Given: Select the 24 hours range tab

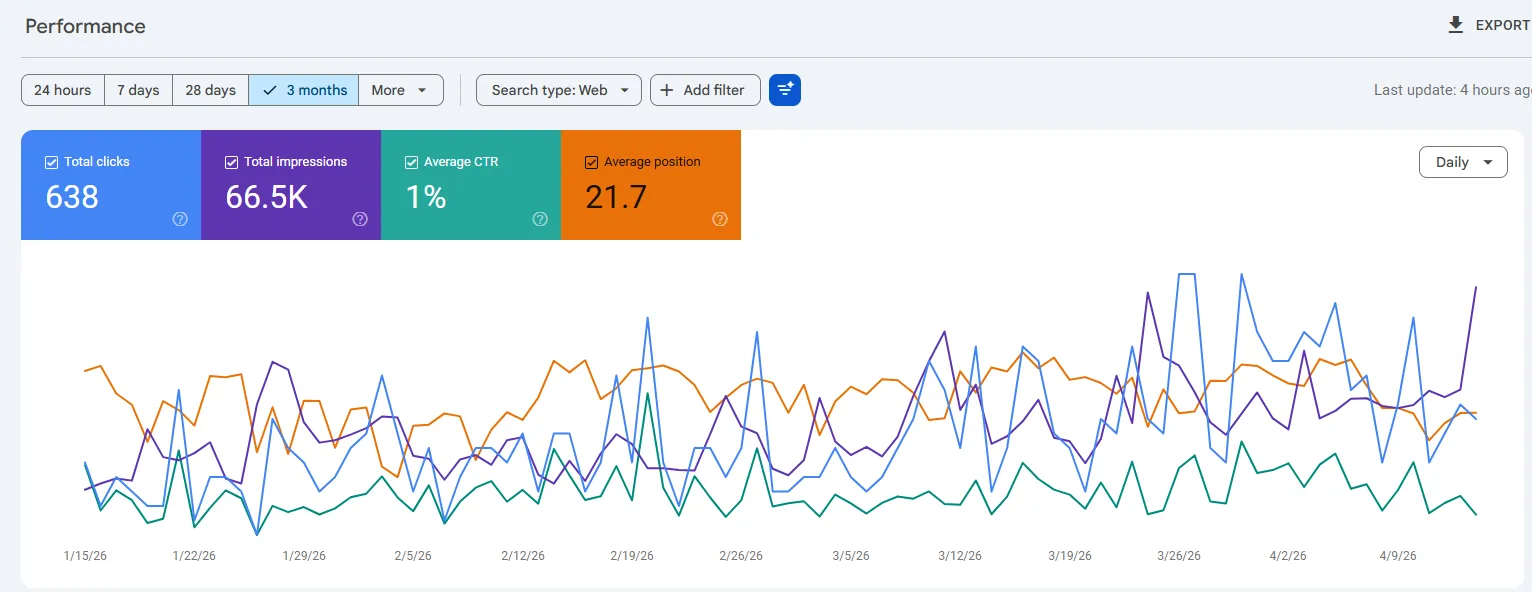Looking at the screenshot, I should tap(63, 90).
